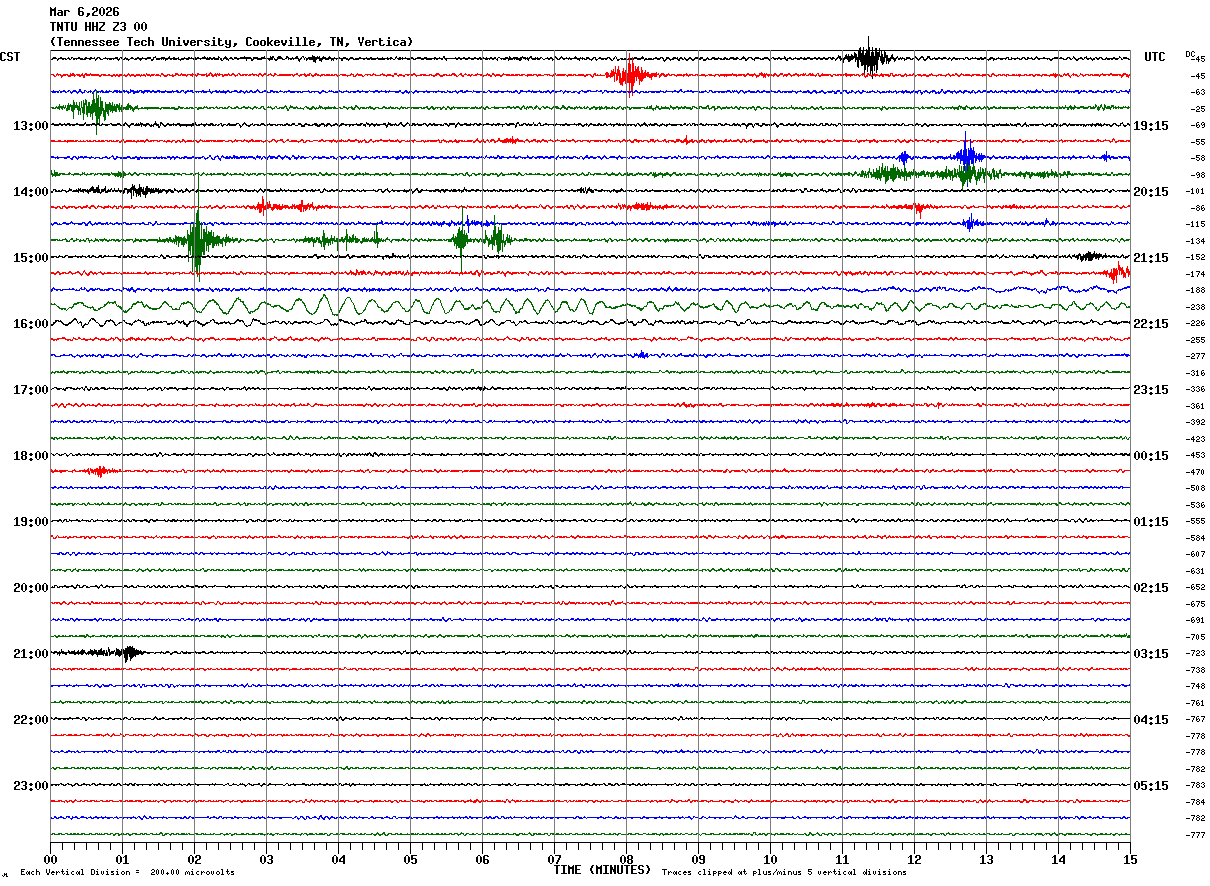Click the Tennessee Tech University station description
1210x886 pixels.
(231, 42)
